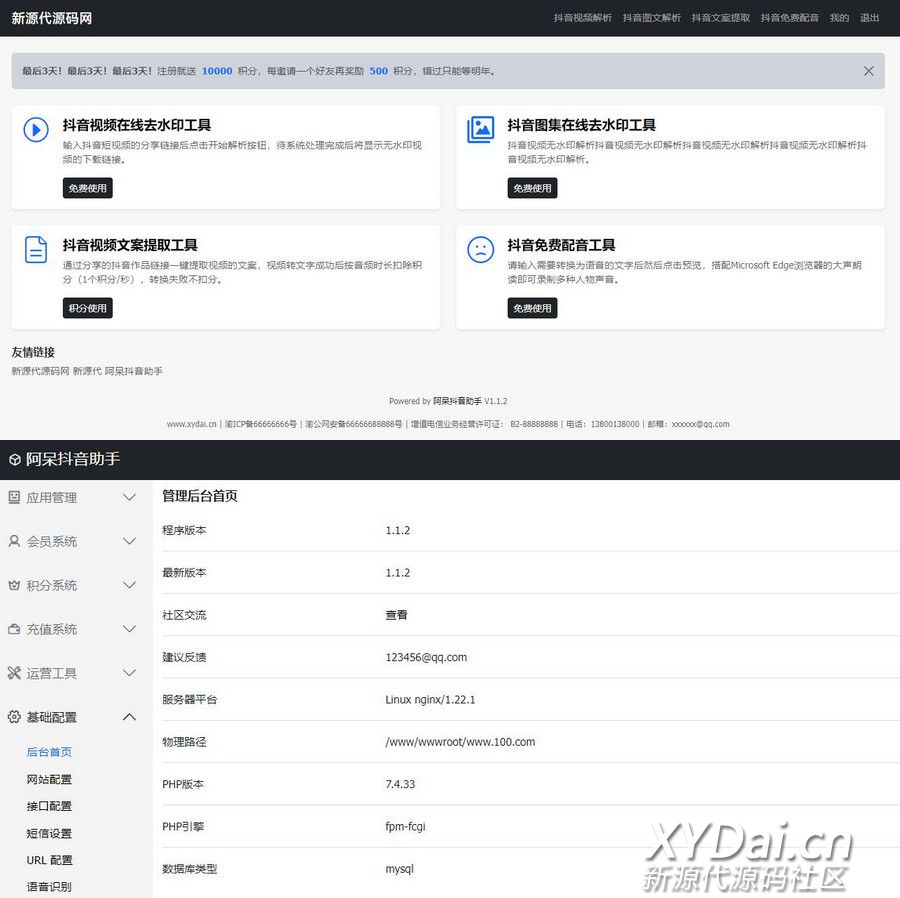Click the 运营工具 tools icon in sidebar
900x898 pixels.
pyautogui.click(x=14, y=673)
